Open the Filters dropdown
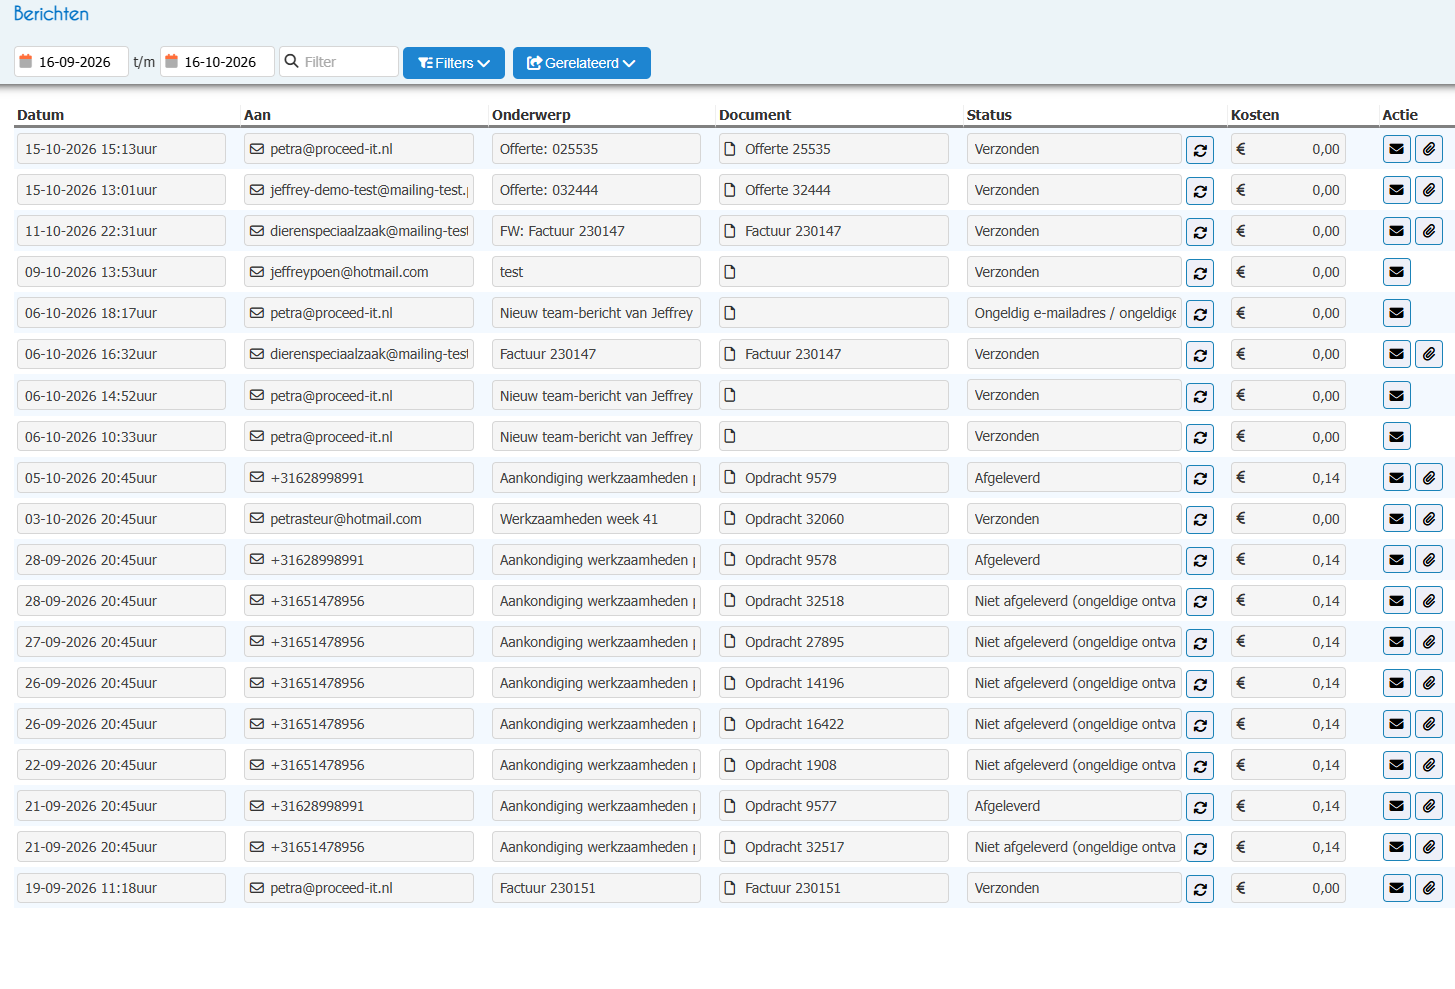 [454, 63]
